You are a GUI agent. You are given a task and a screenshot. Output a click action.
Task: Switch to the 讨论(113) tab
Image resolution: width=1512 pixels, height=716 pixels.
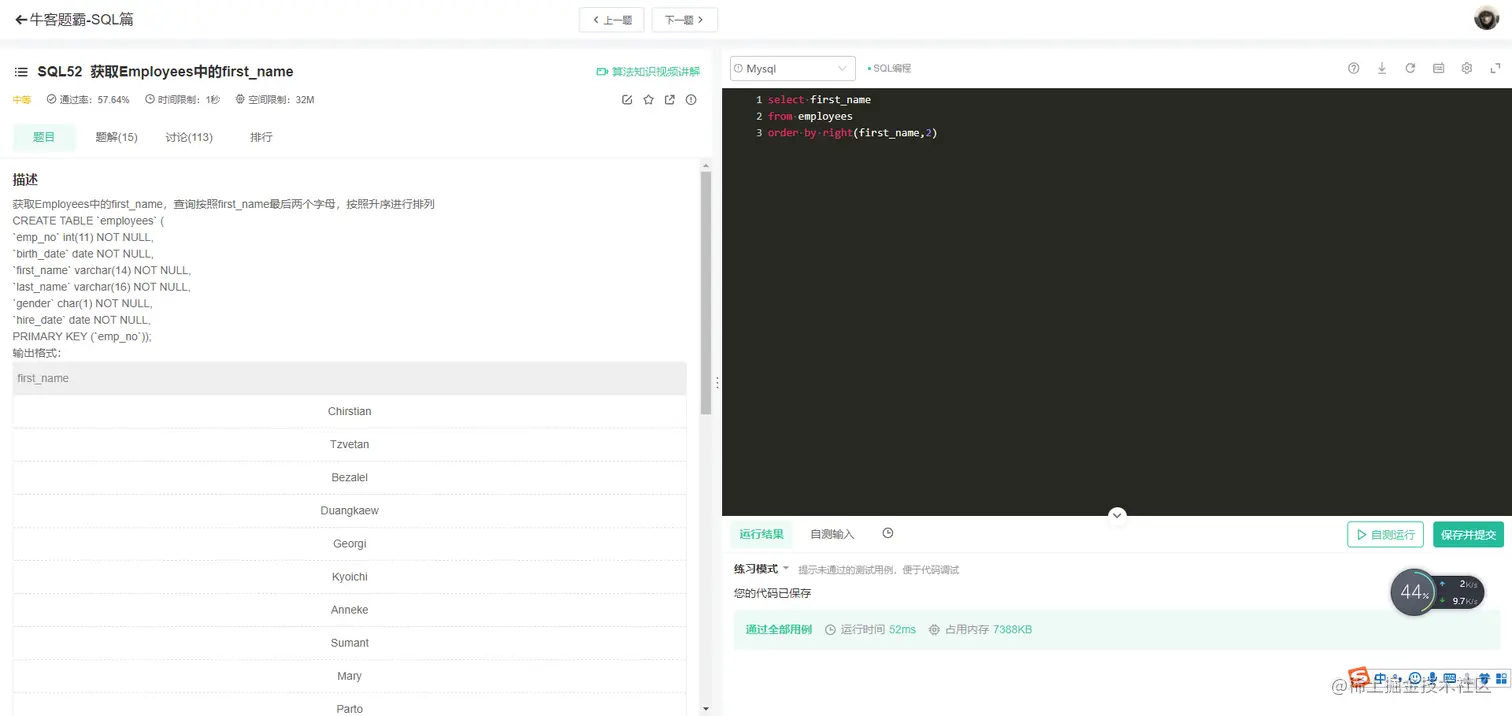click(189, 137)
